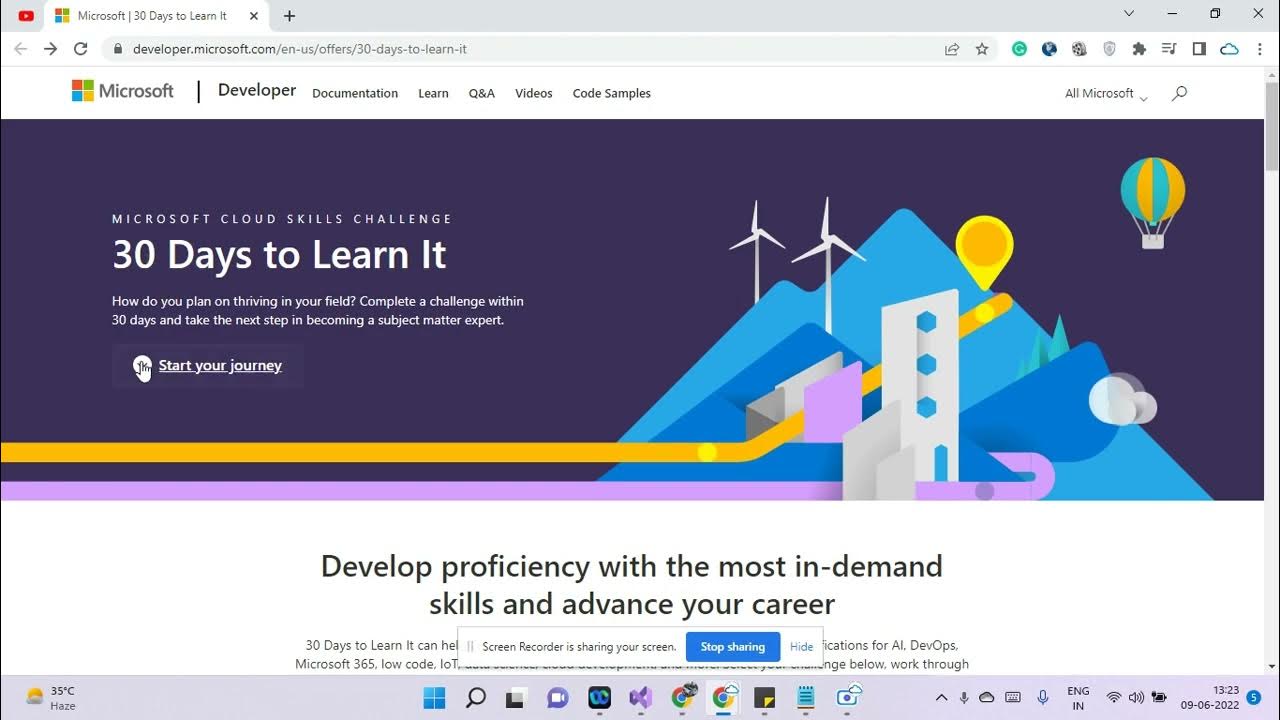The width and height of the screenshot is (1280, 720).
Task: Expand the tab search chevron
Action: (x=1129, y=14)
